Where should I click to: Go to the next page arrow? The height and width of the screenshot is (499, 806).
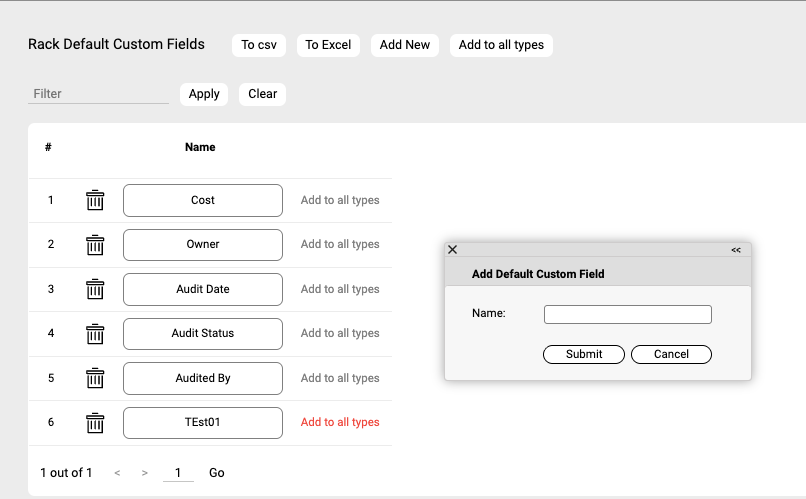(145, 473)
